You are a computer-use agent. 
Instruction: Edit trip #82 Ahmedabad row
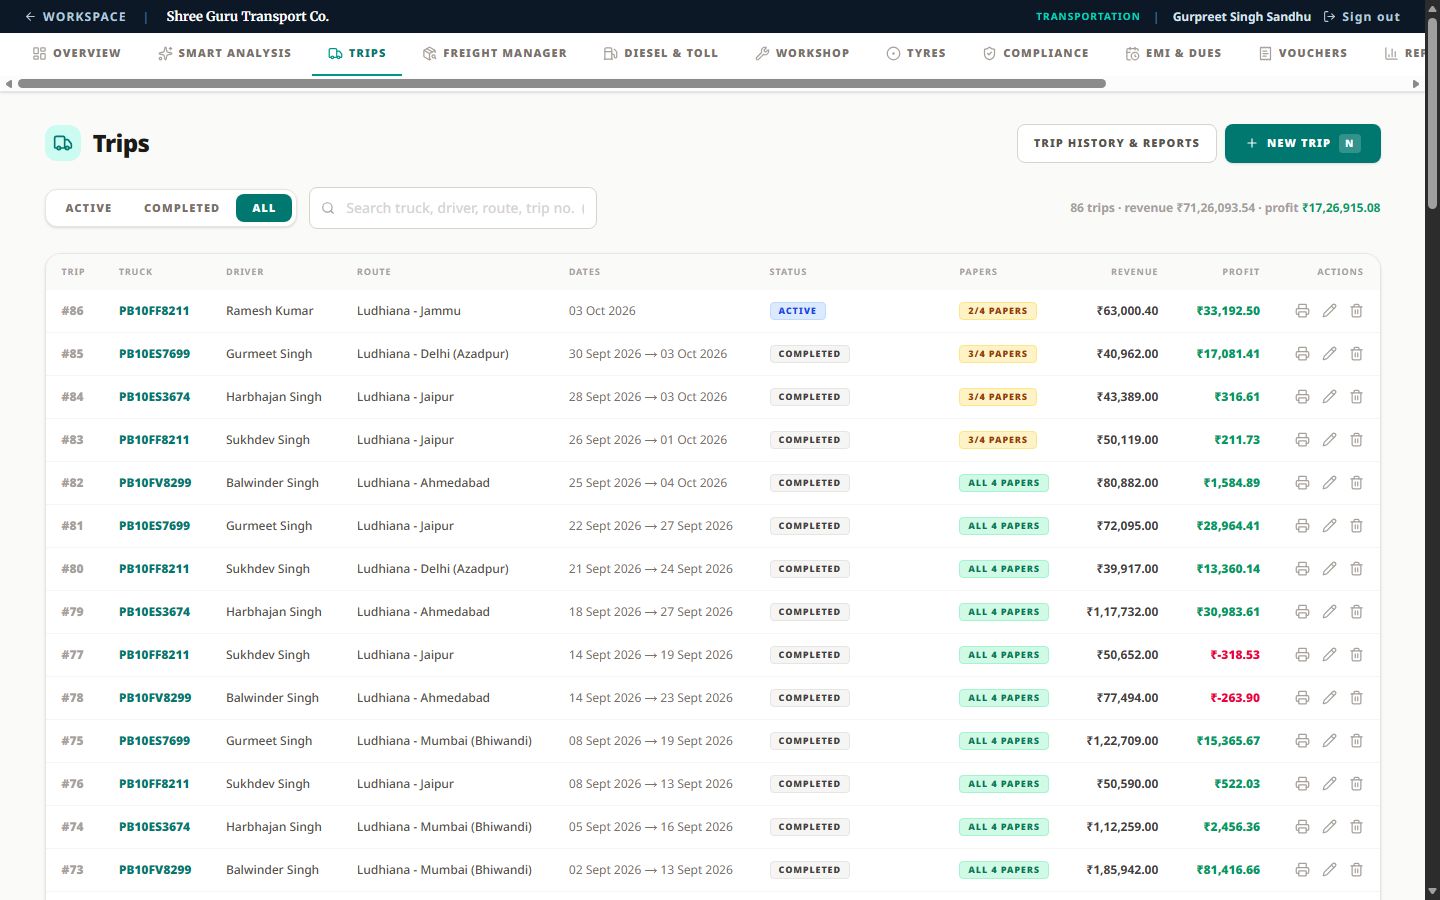(1329, 483)
